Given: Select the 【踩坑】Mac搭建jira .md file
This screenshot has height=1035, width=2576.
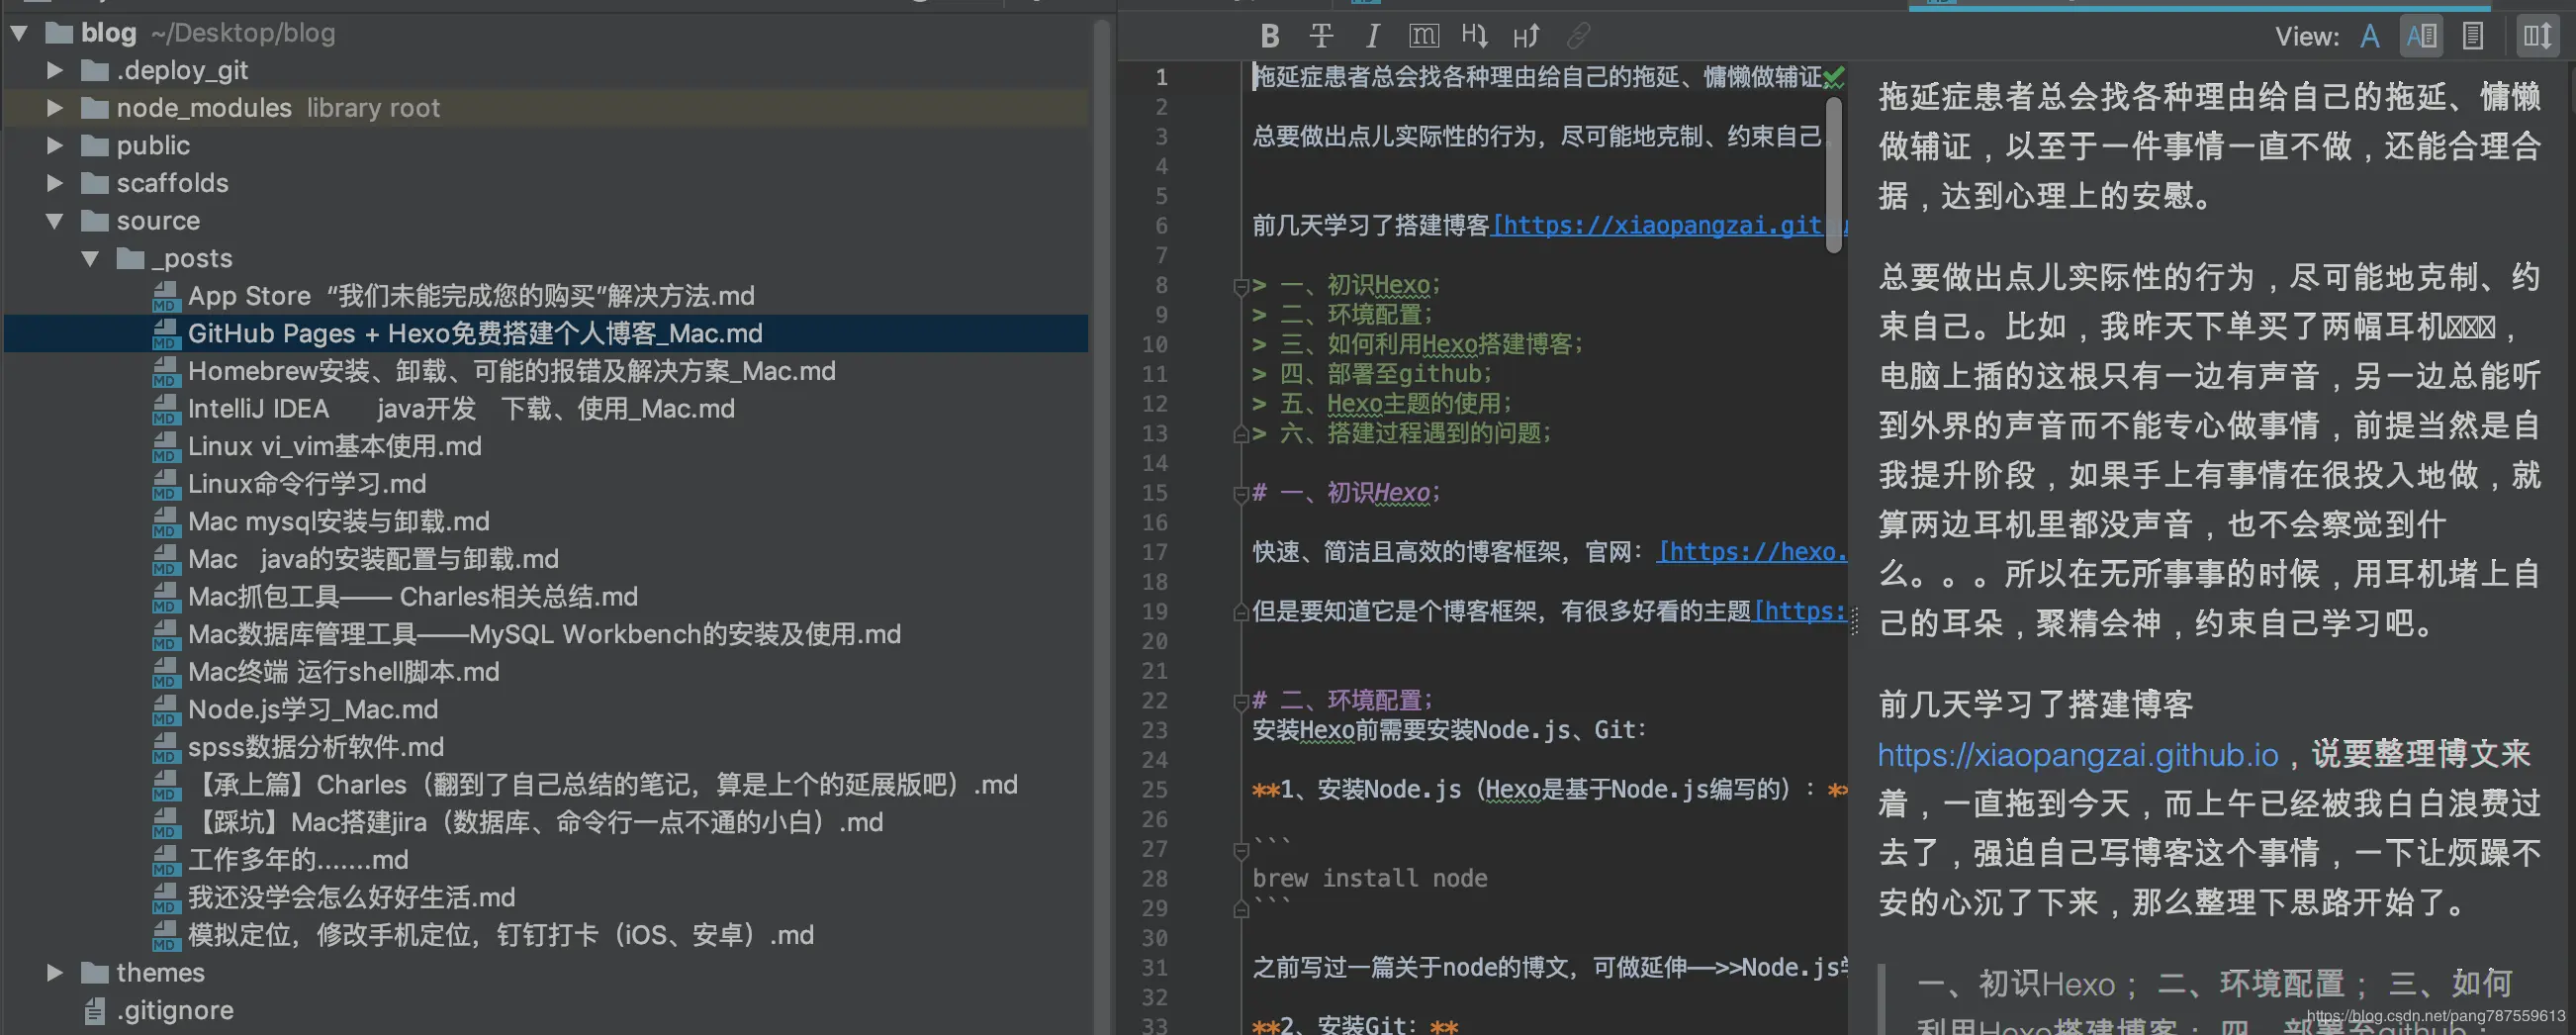Looking at the screenshot, I should coord(536,823).
